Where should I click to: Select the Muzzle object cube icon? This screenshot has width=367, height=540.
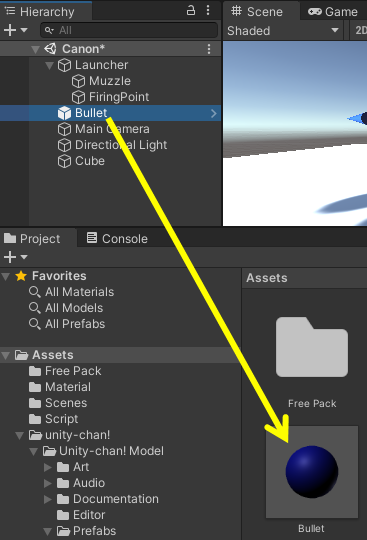coord(78,81)
